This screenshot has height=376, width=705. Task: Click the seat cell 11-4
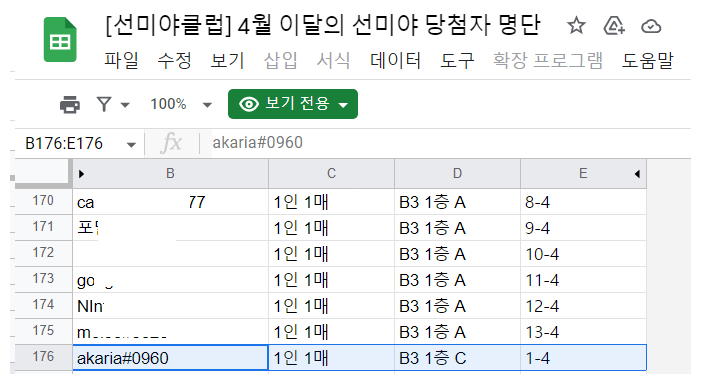(x=583, y=280)
